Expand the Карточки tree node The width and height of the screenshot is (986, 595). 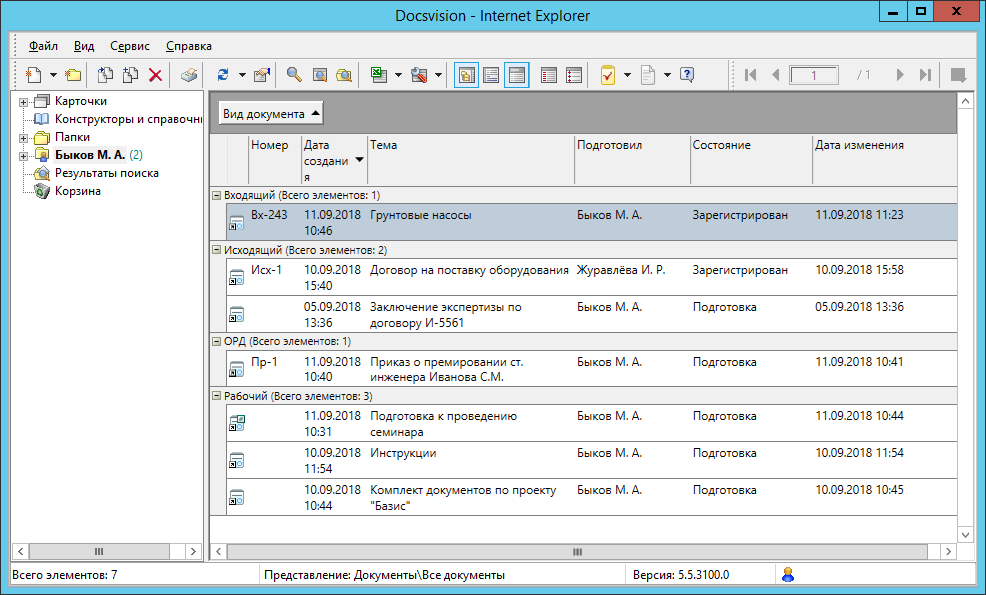coord(24,101)
